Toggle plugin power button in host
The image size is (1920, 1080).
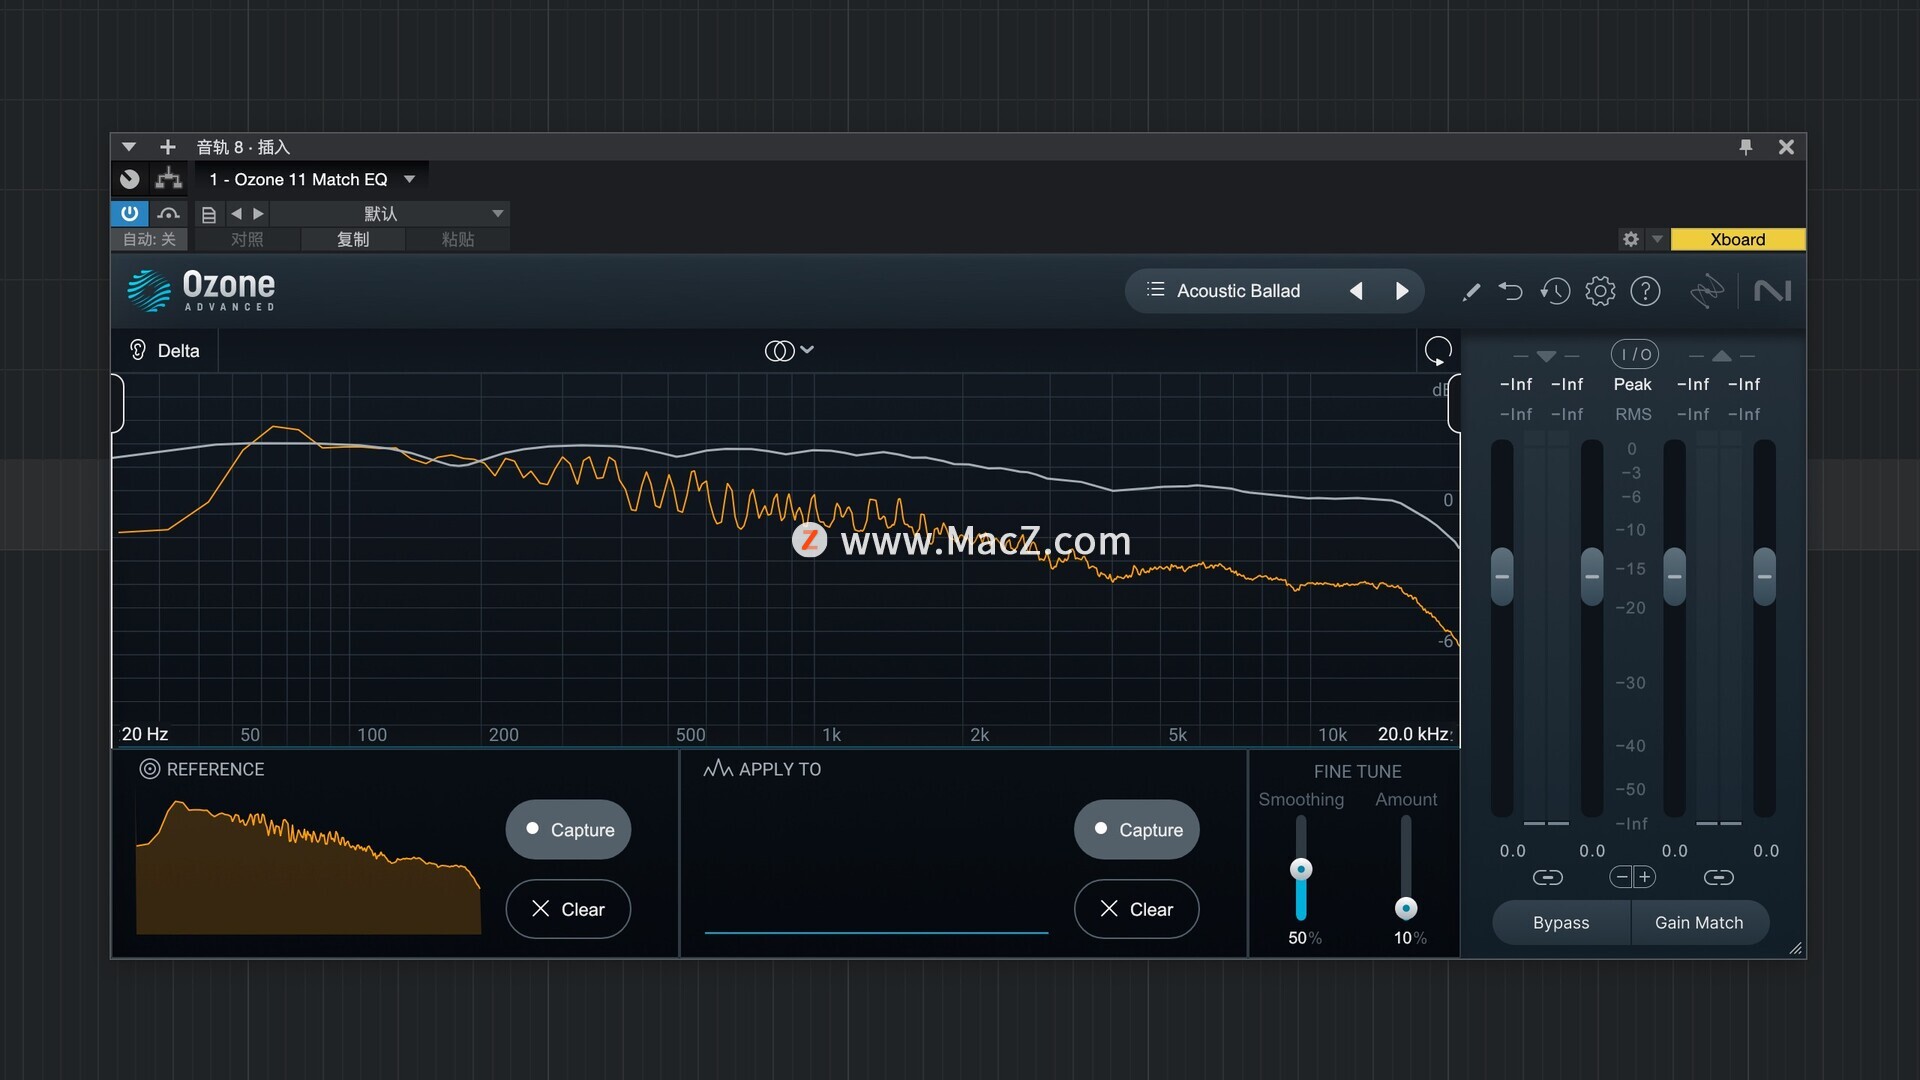(130, 213)
